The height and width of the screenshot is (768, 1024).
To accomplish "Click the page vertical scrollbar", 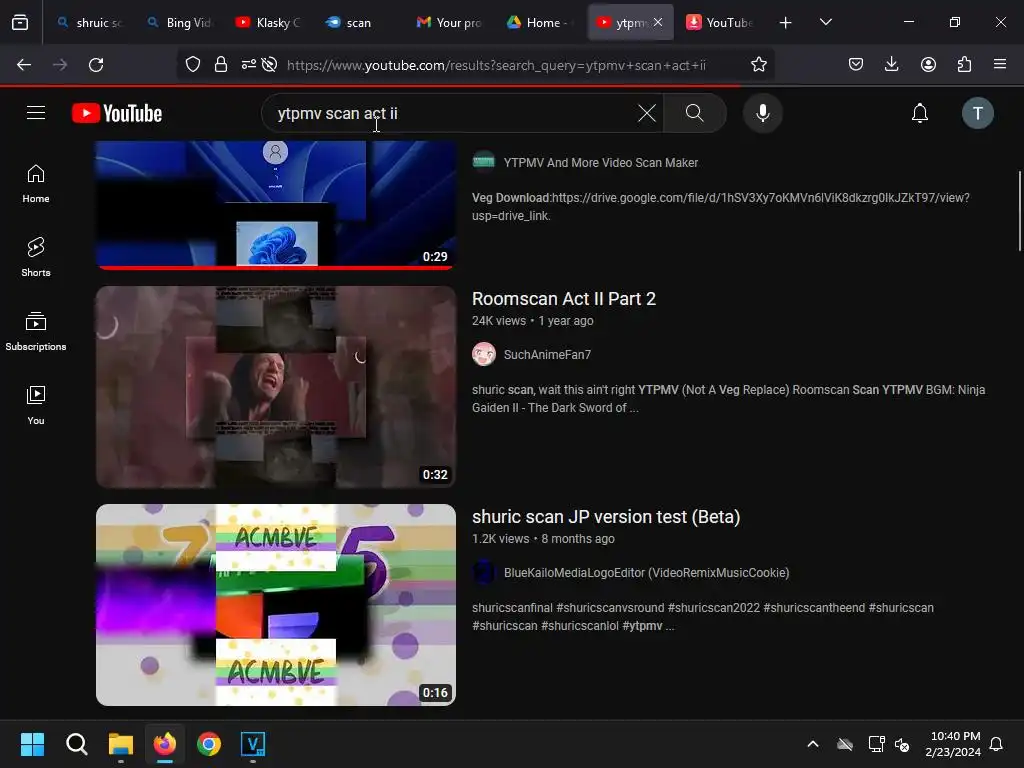I will click(x=1019, y=210).
